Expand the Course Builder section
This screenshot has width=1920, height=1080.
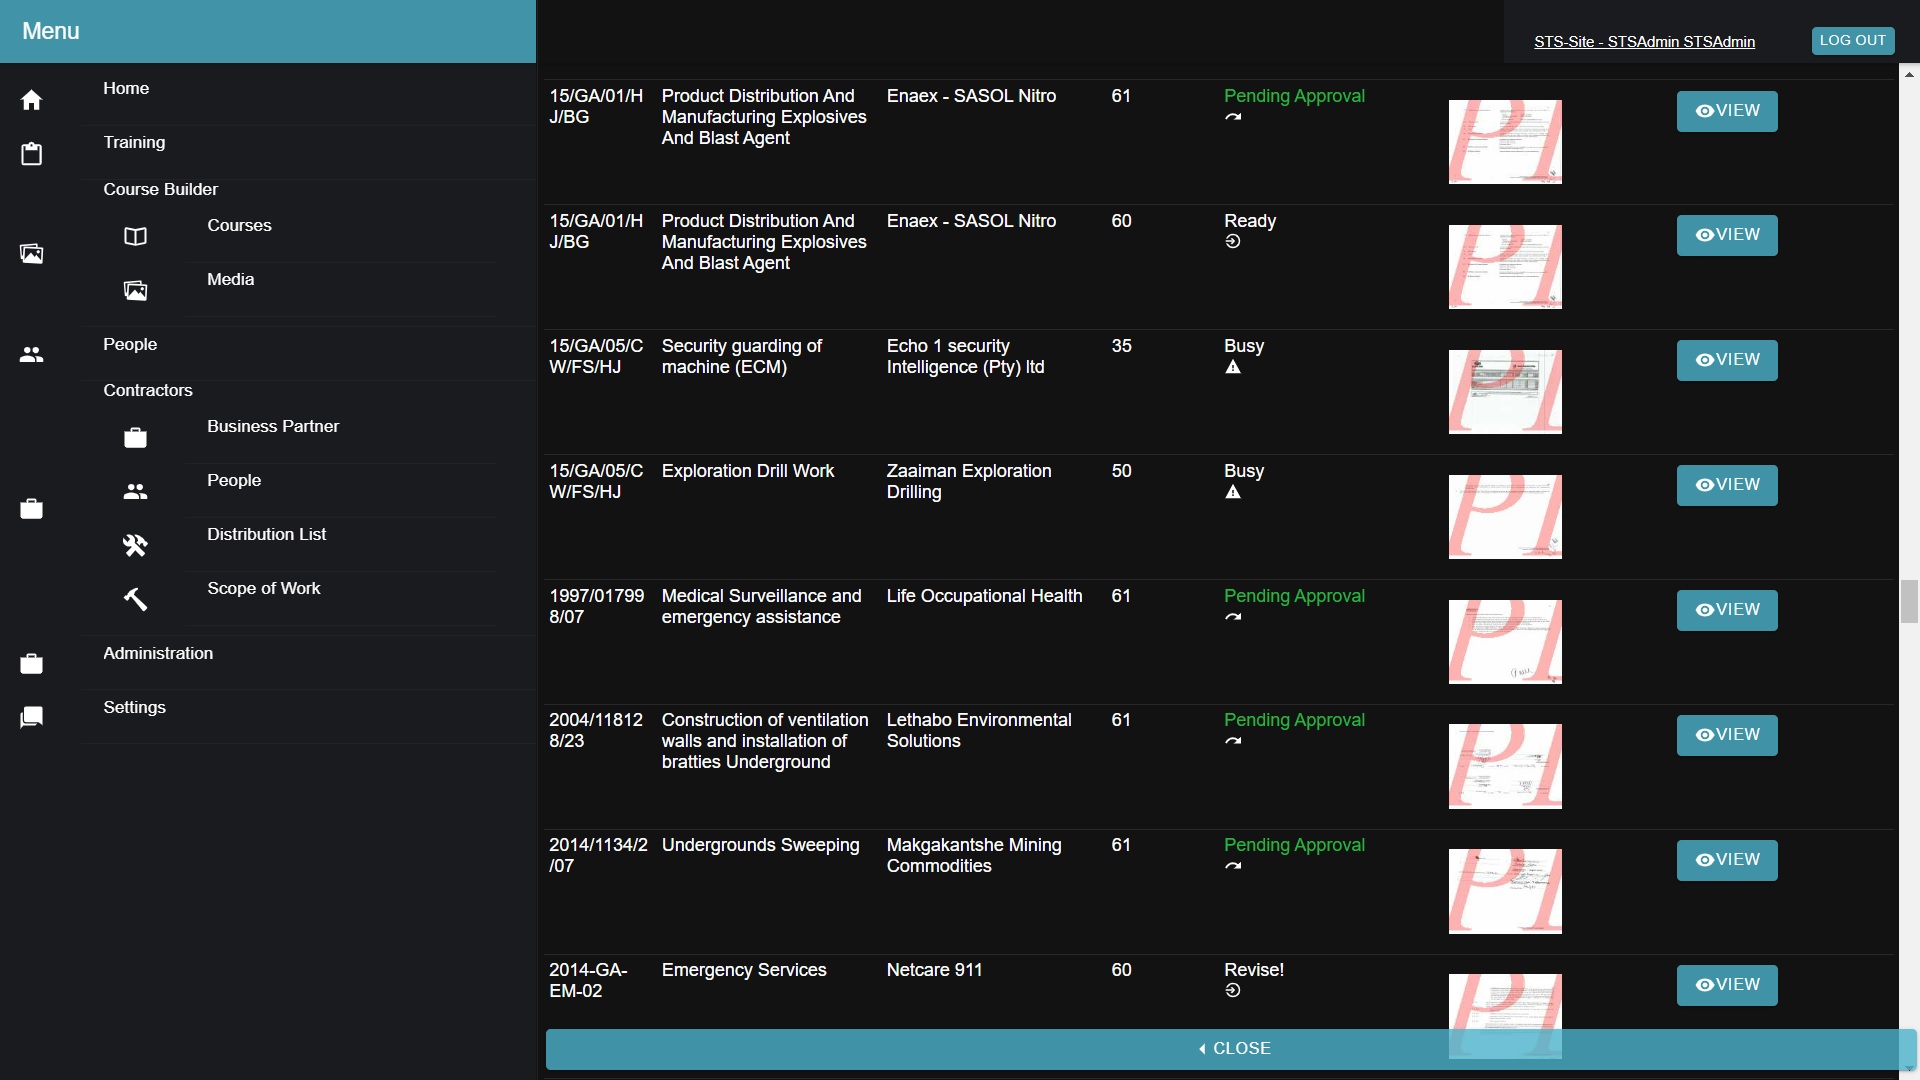pyautogui.click(x=160, y=190)
